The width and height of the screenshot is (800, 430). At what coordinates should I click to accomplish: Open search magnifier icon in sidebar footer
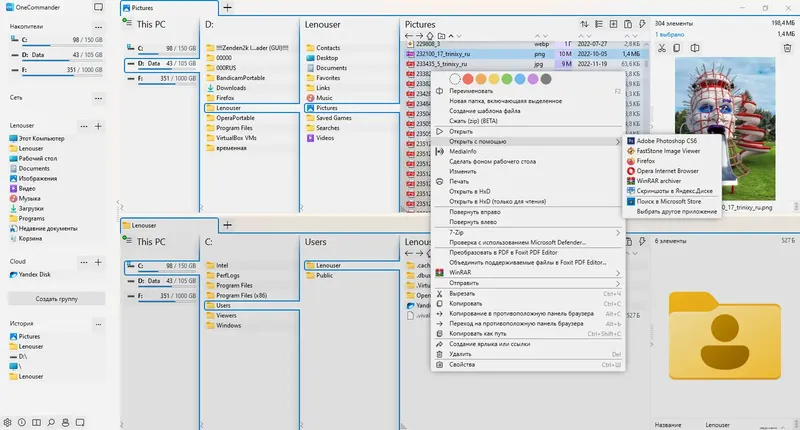coord(51,422)
